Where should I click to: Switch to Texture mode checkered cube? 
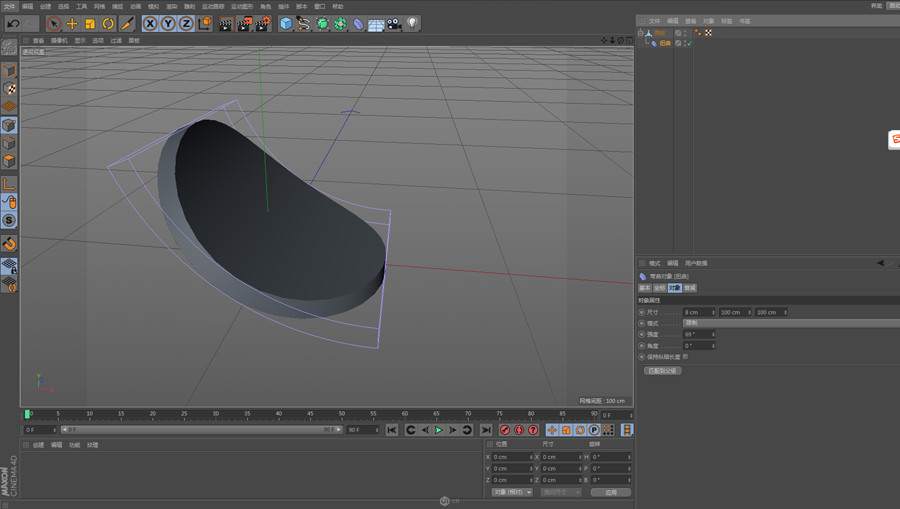9,88
